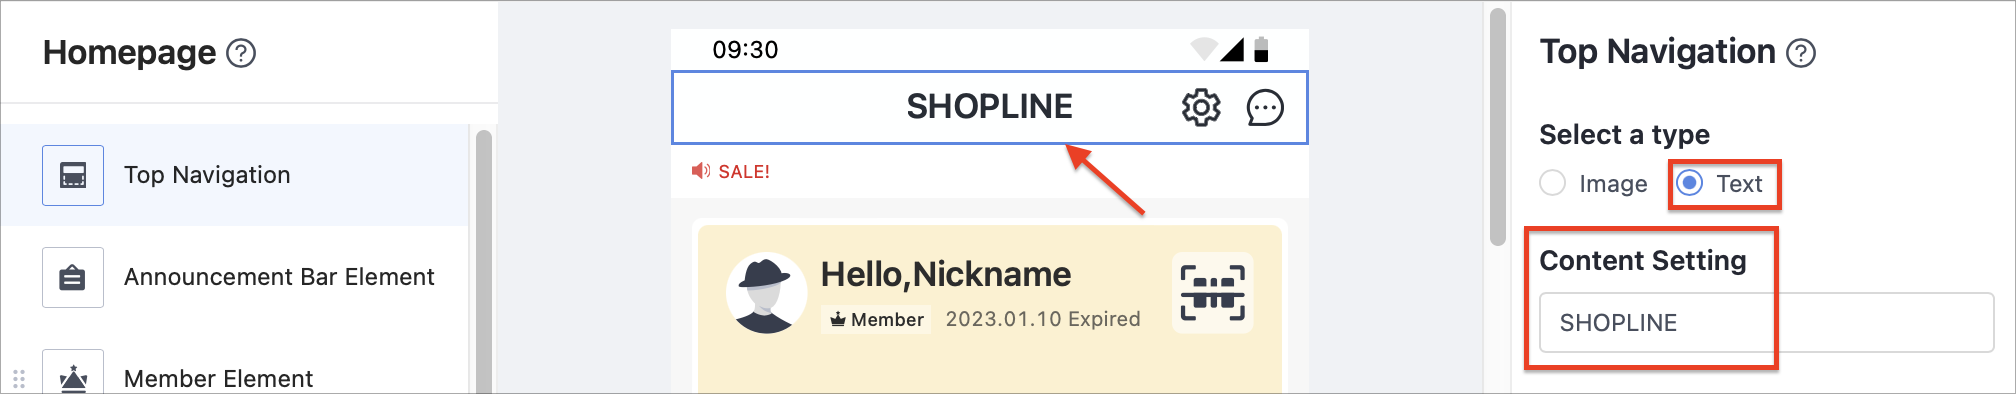Click the member avatar with hat
Image resolution: width=2016 pixels, height=394 pixels.
[x=766, y=293]
